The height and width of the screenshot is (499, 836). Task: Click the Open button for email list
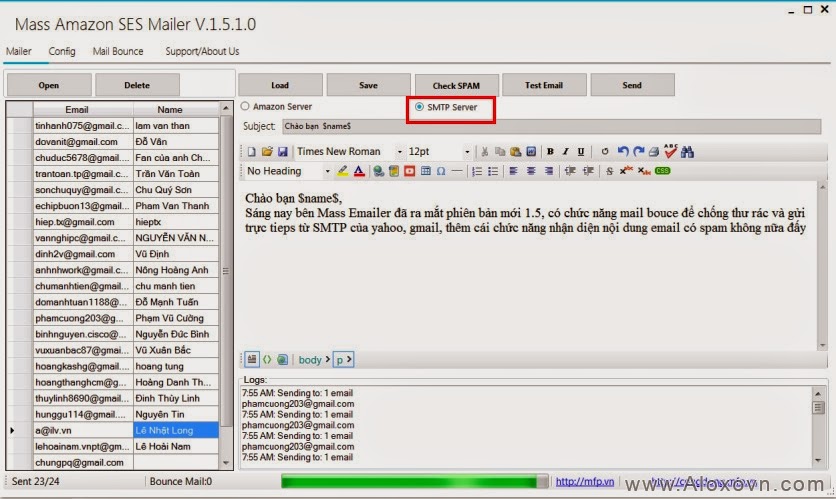49,85
